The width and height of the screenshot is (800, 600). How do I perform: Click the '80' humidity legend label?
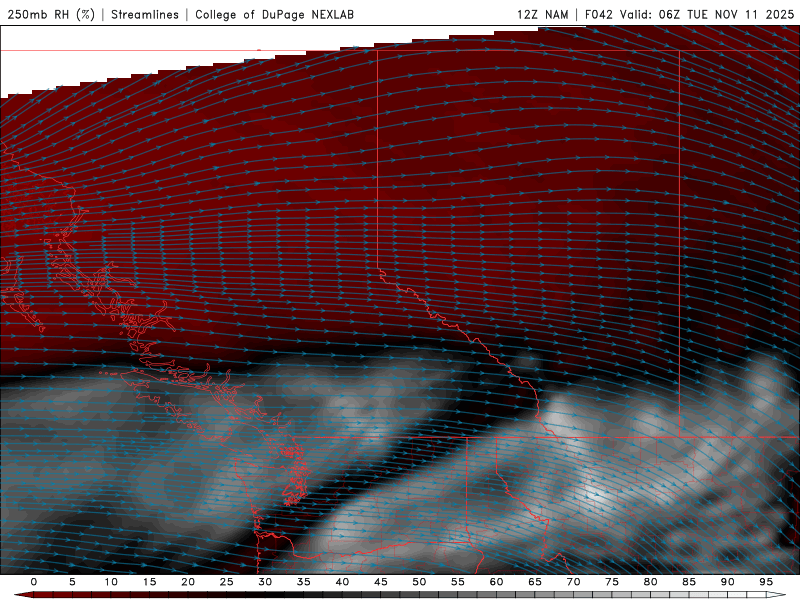pyautogui.click(x=650, y=582)
